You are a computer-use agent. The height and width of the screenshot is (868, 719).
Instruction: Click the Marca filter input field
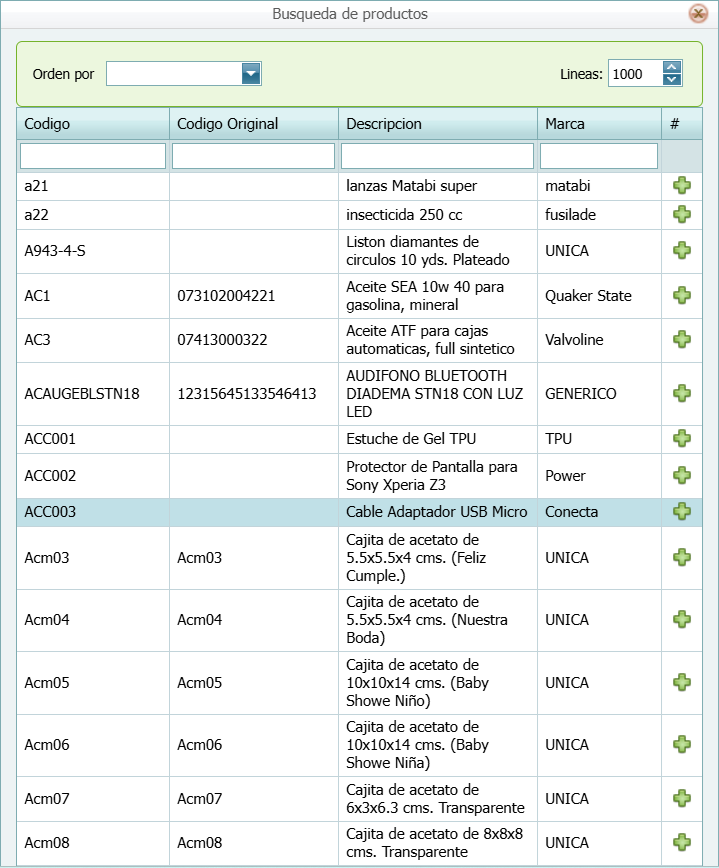(x=598, y=156)
